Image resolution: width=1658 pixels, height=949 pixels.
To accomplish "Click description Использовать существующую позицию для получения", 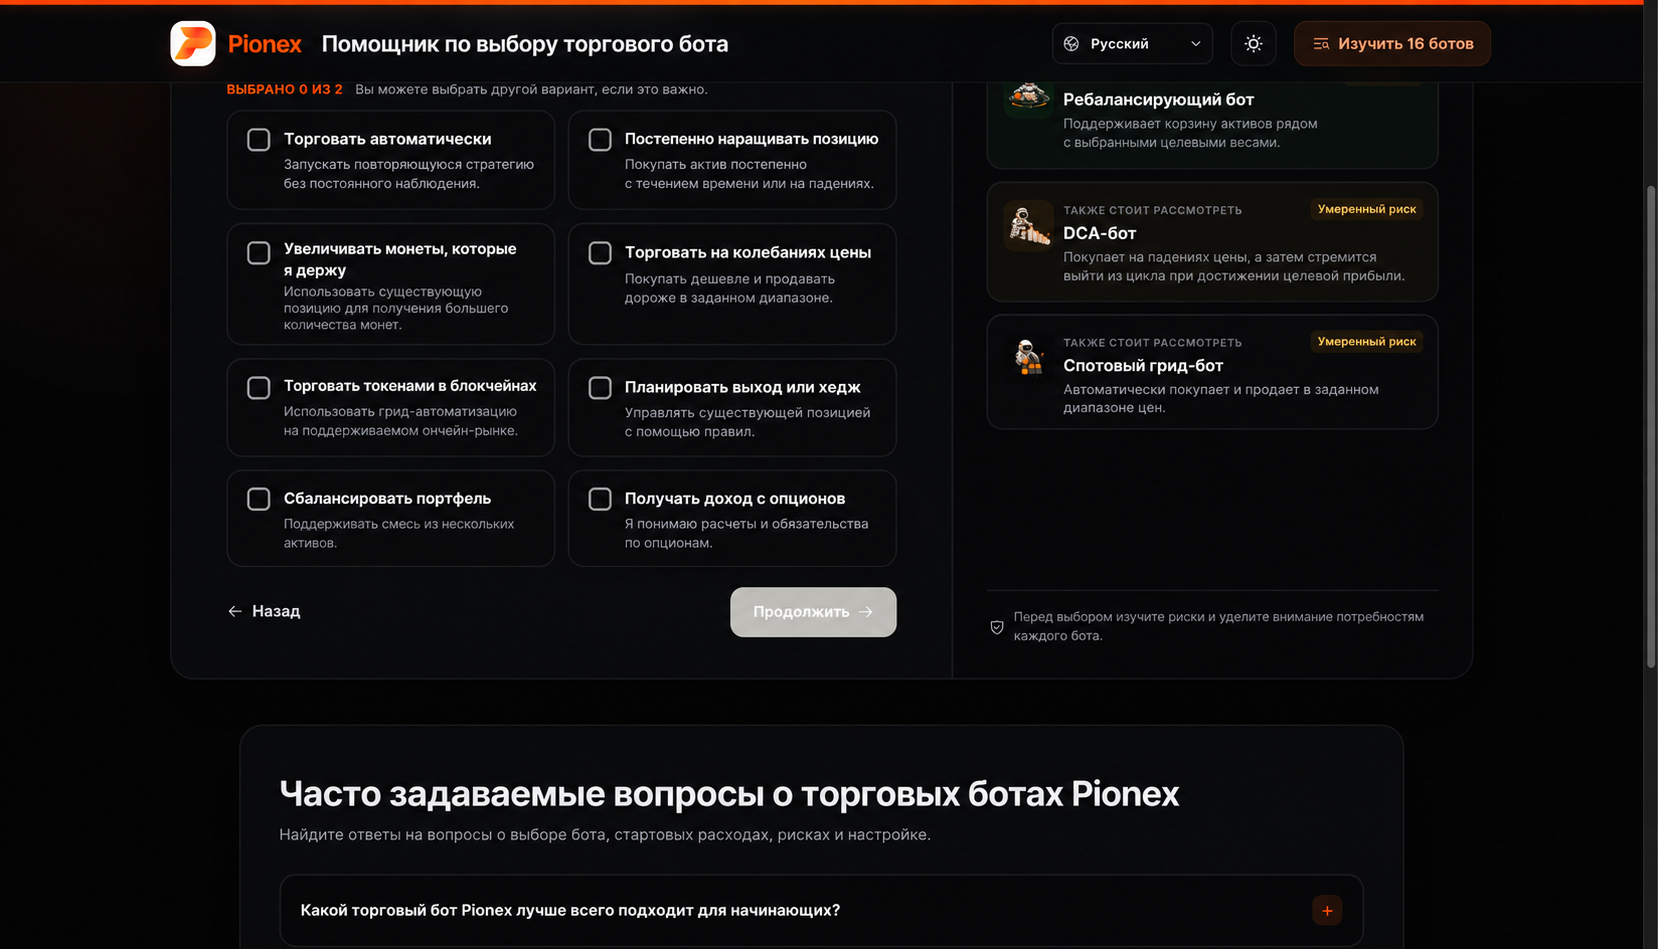I will [x=396, y=308].
